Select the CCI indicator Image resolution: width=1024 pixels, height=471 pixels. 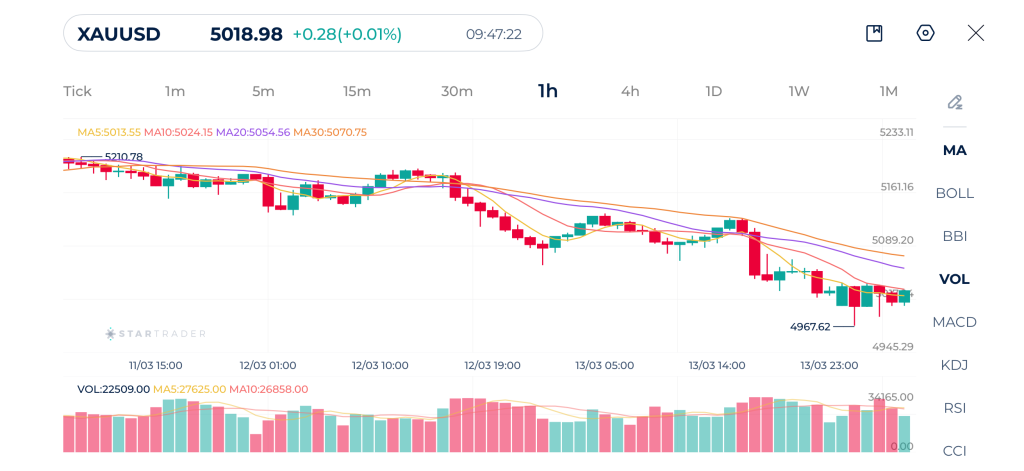(x=954, y=450)
